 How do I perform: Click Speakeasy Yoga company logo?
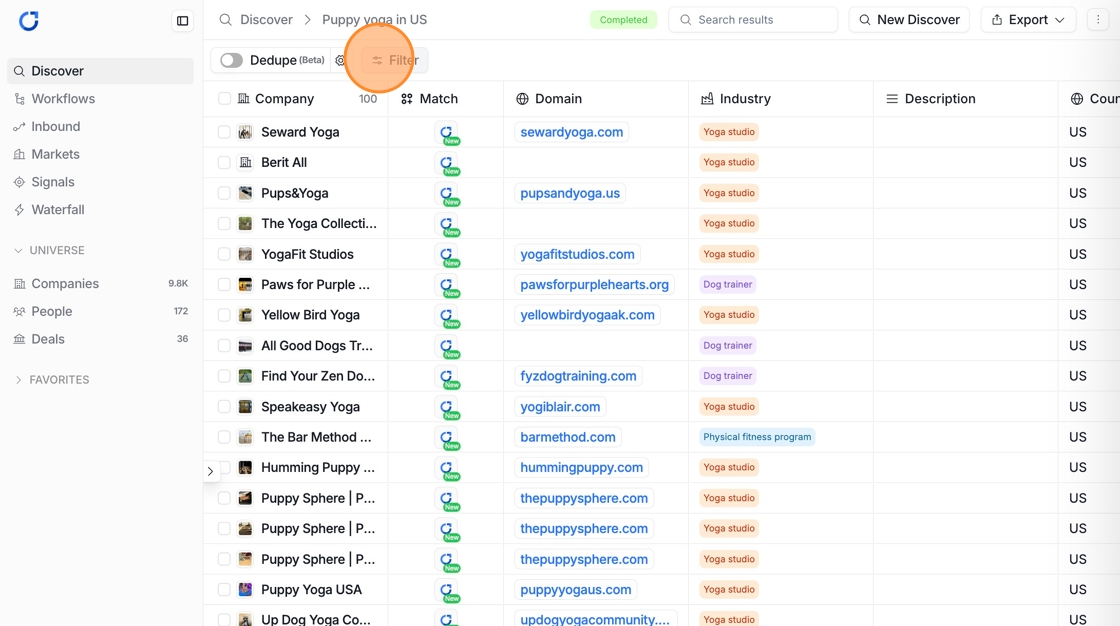pyautogui.click(x=245, y=407)
